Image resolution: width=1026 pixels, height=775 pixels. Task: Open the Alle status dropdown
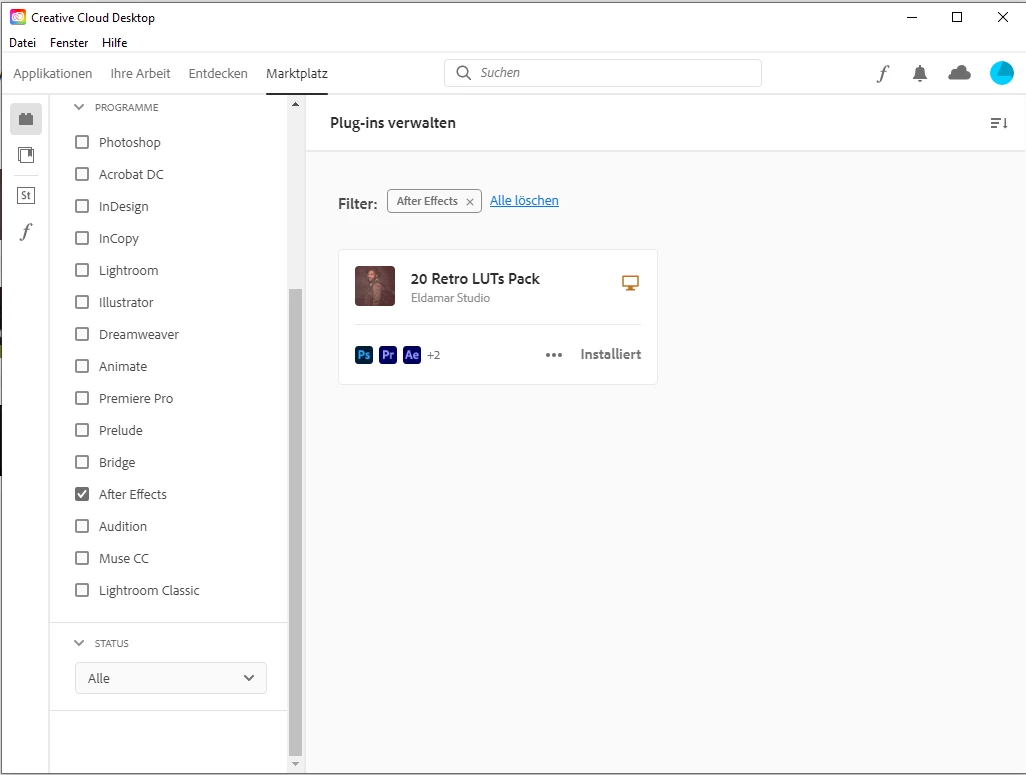pyautogui.click(x=171, y=678)
